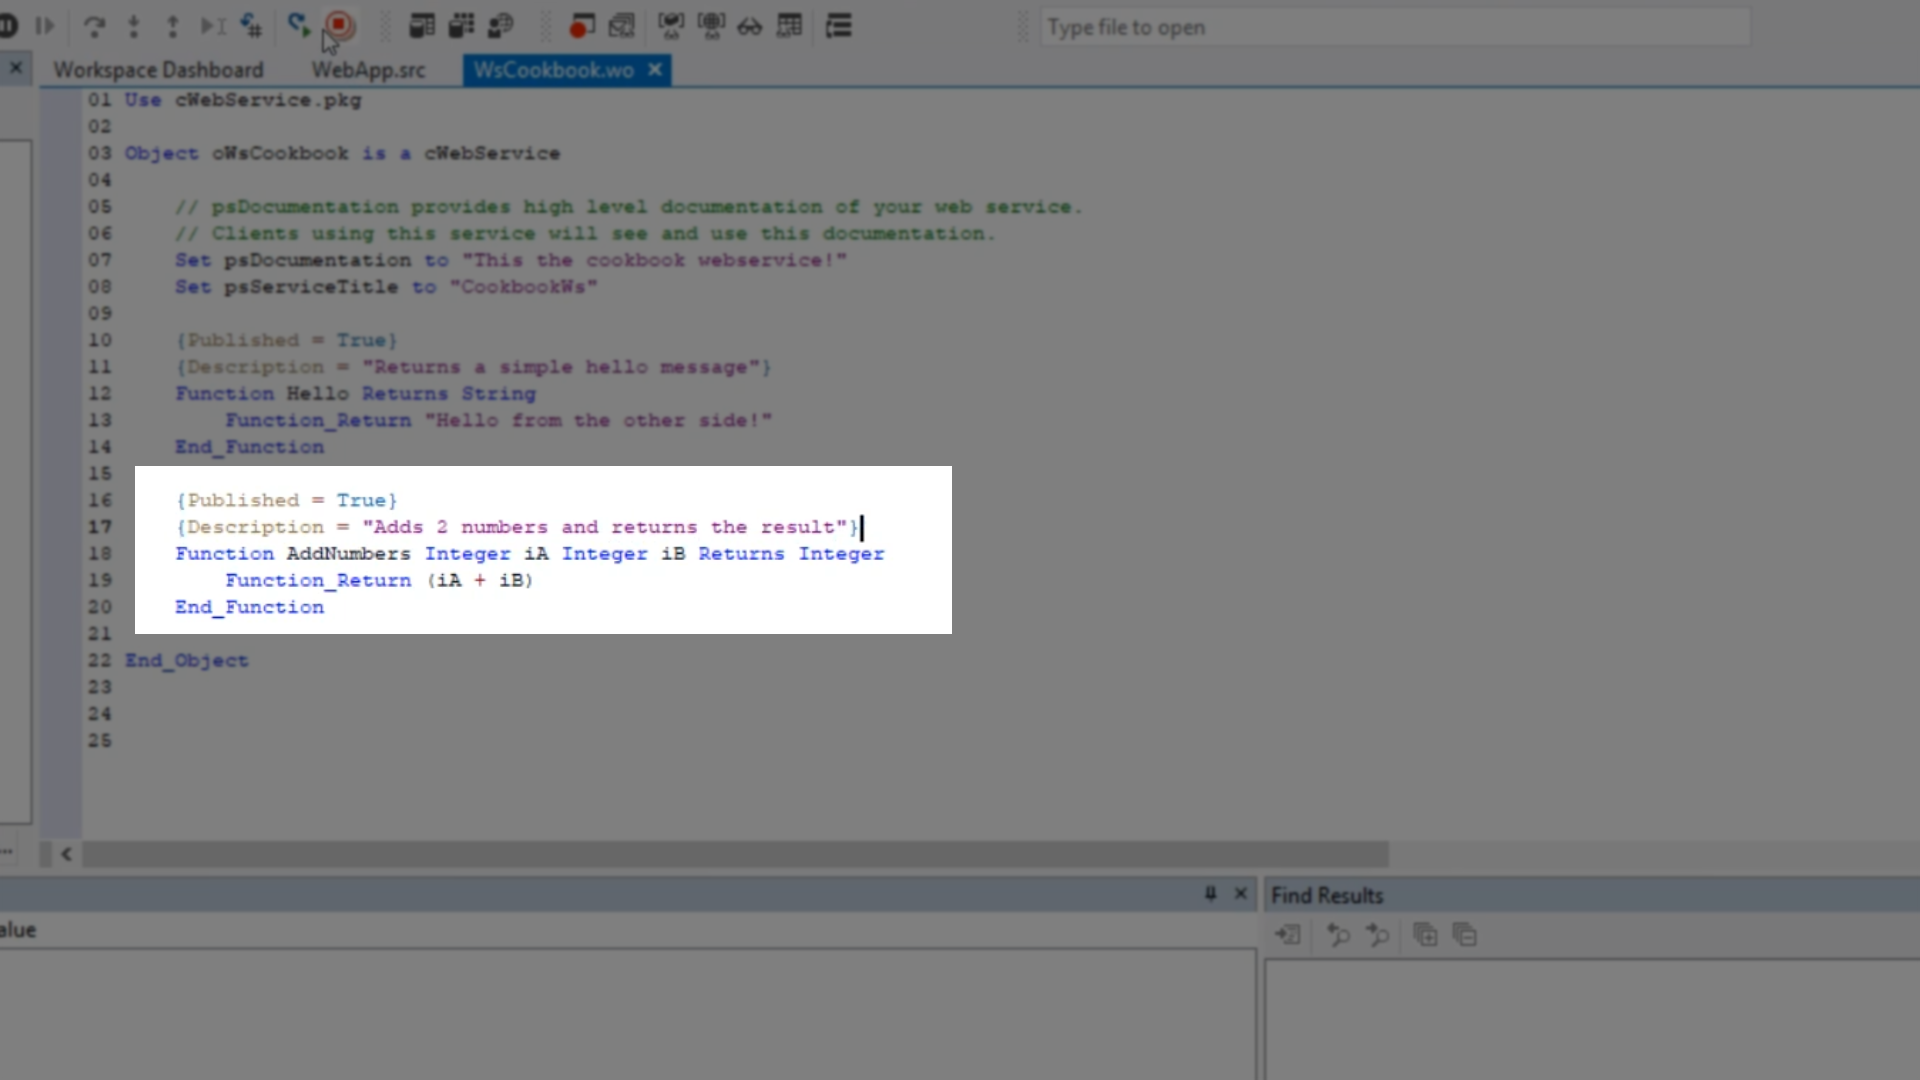Screen dimensions: 1920x1080
Task: Click the Type file to open field
Action: 1395,27
